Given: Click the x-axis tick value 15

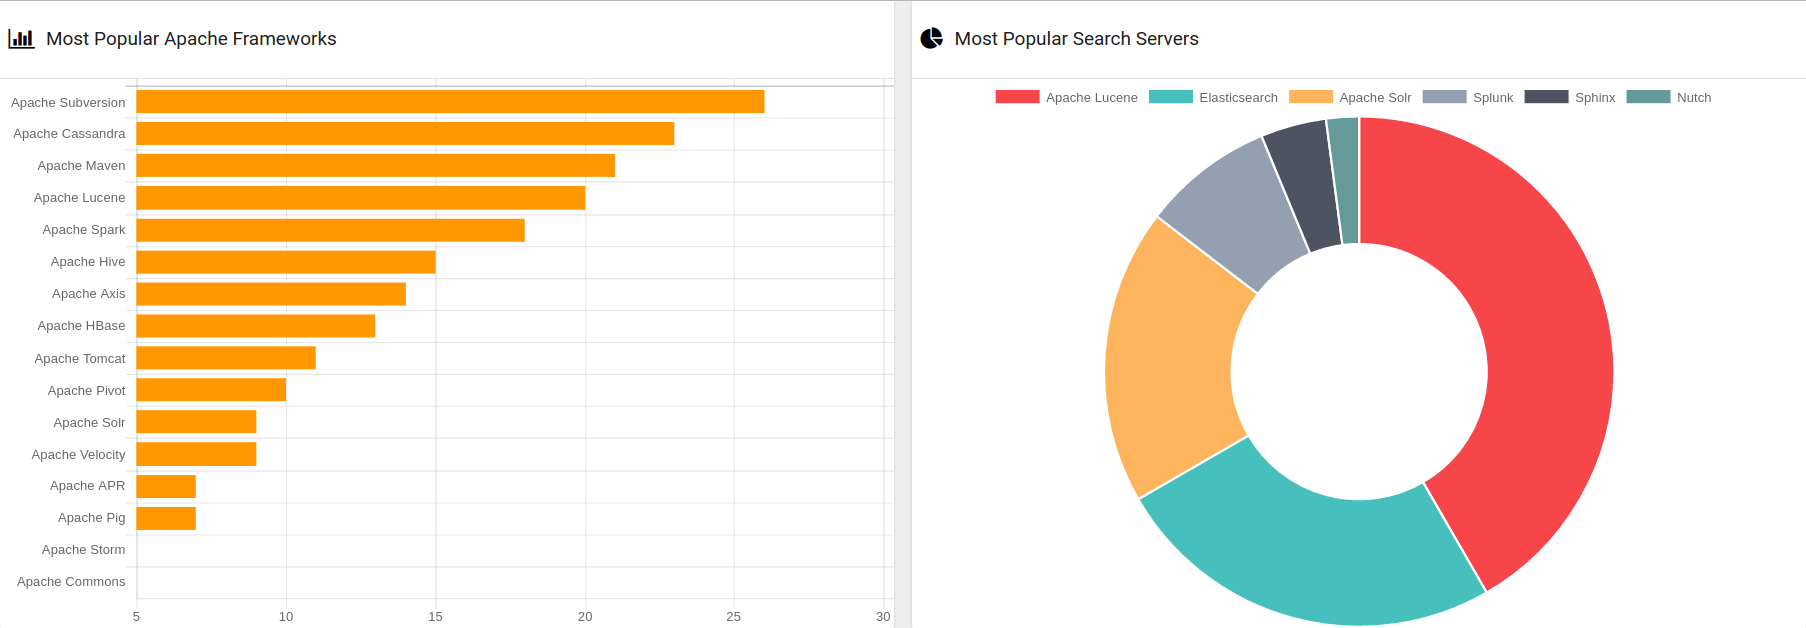Looking at the screenshot, I should 435,617.
